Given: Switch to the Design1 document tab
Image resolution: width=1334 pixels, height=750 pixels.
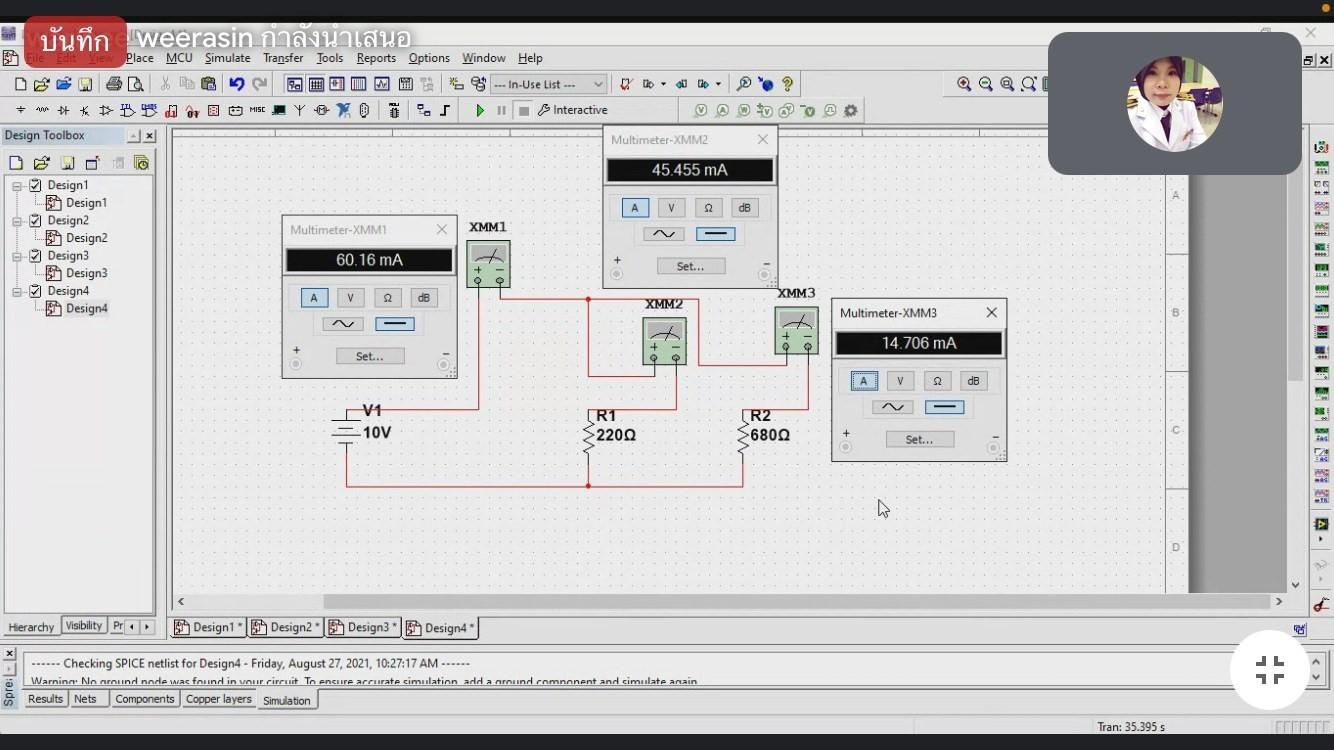Looking at the screenshot, I should click(x=208, y=627).
